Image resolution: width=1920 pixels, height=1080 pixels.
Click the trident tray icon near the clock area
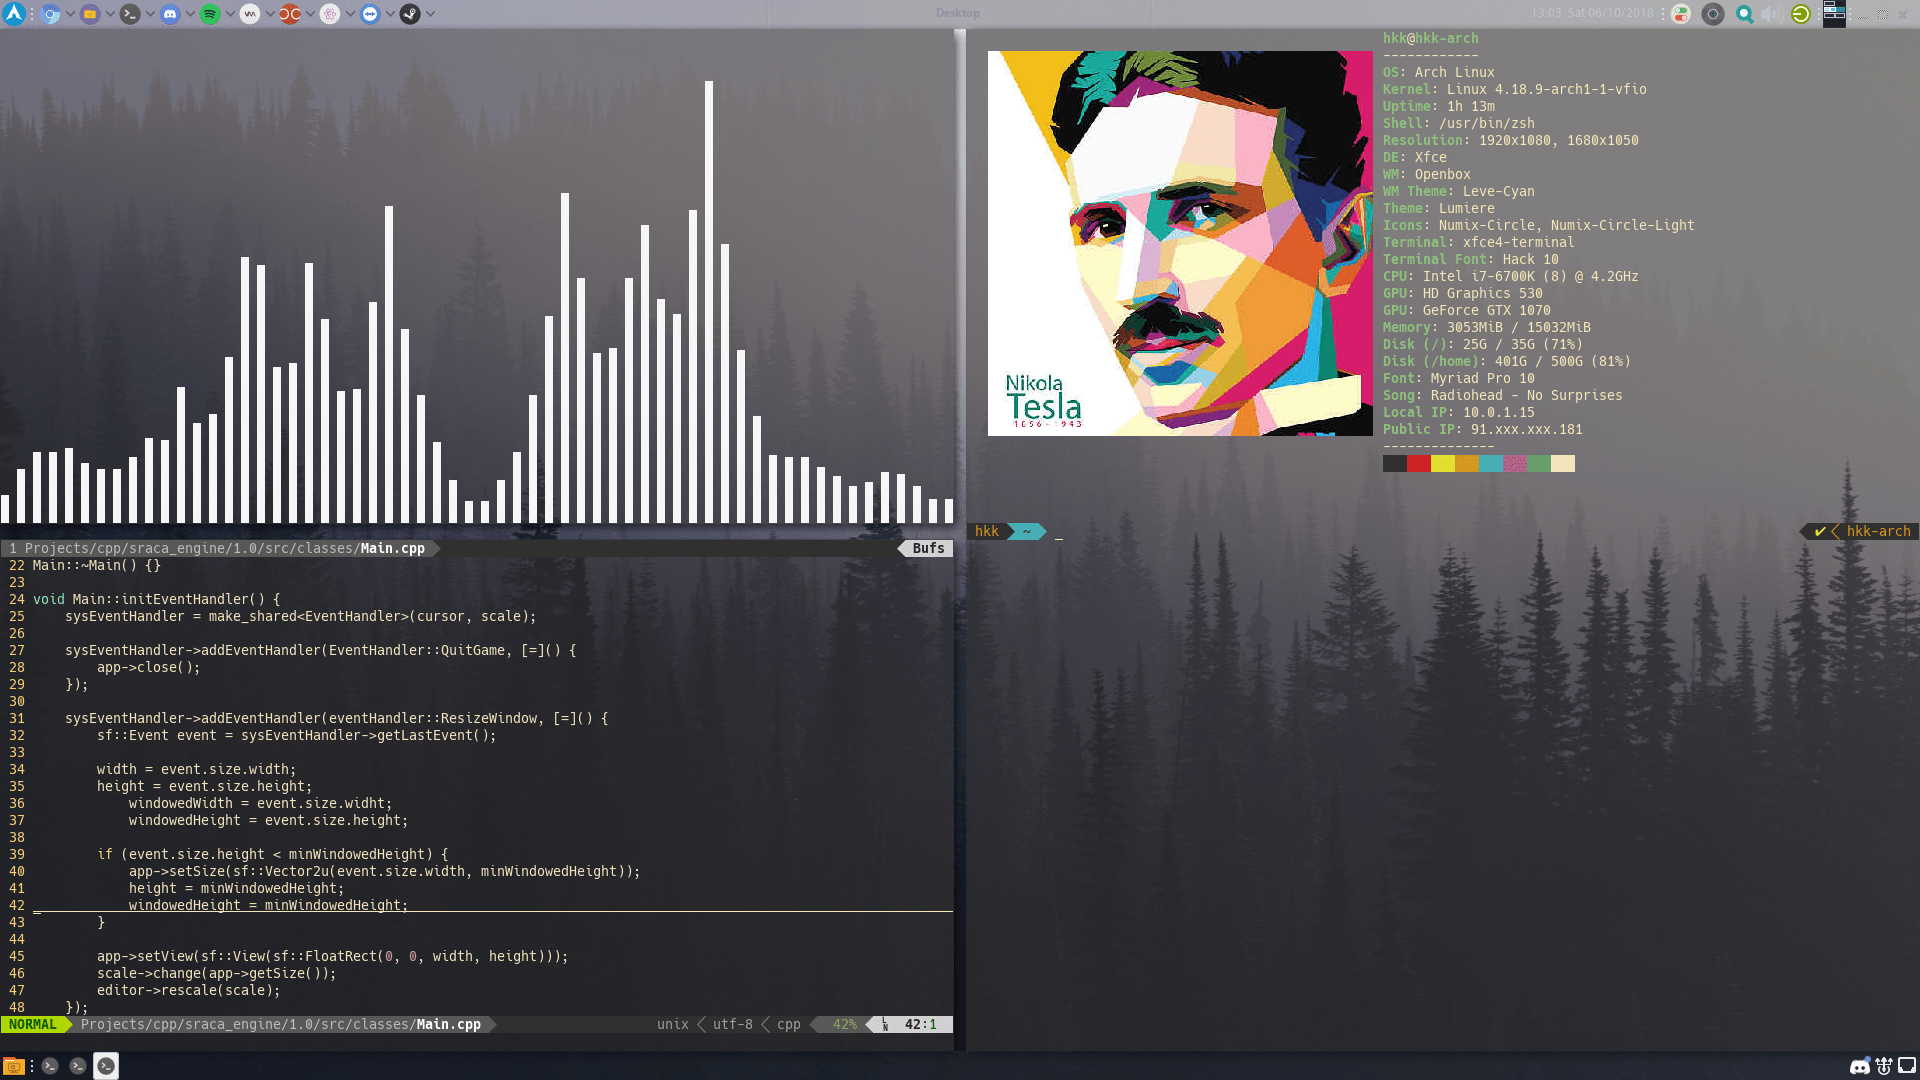(1883, 1066)
